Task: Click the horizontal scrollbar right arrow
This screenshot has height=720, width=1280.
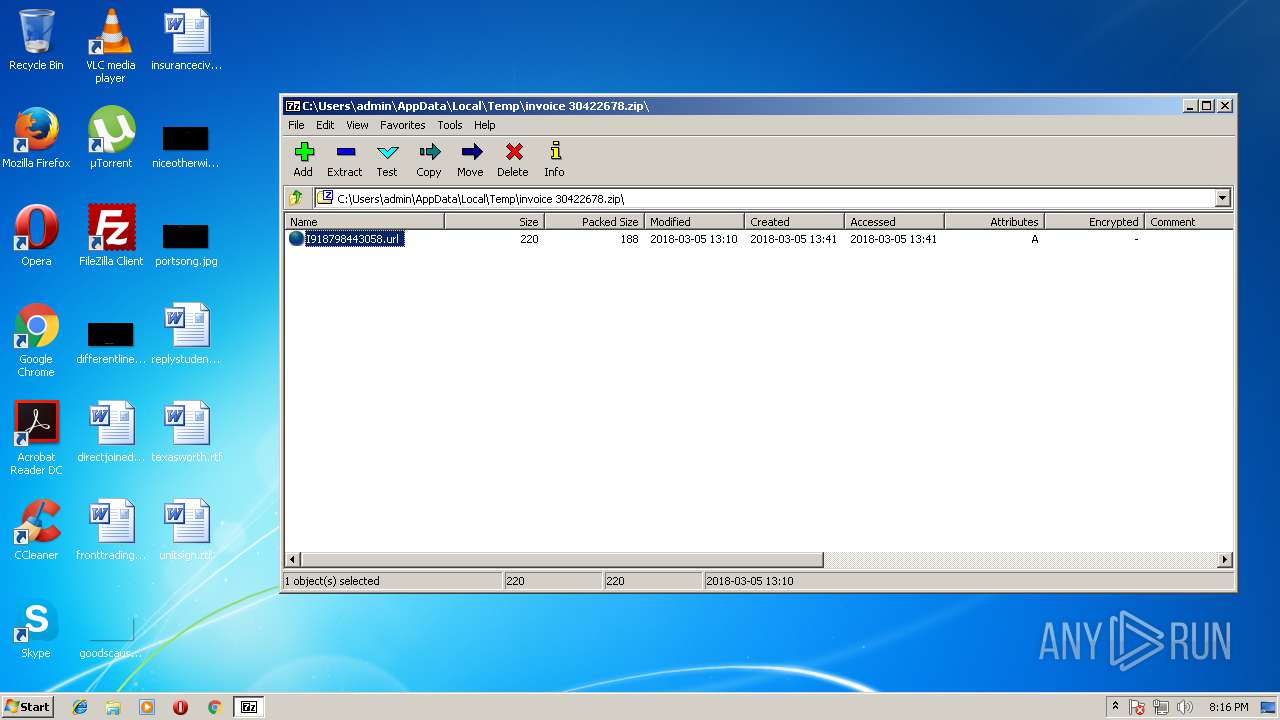Action: click(1225, 560)
